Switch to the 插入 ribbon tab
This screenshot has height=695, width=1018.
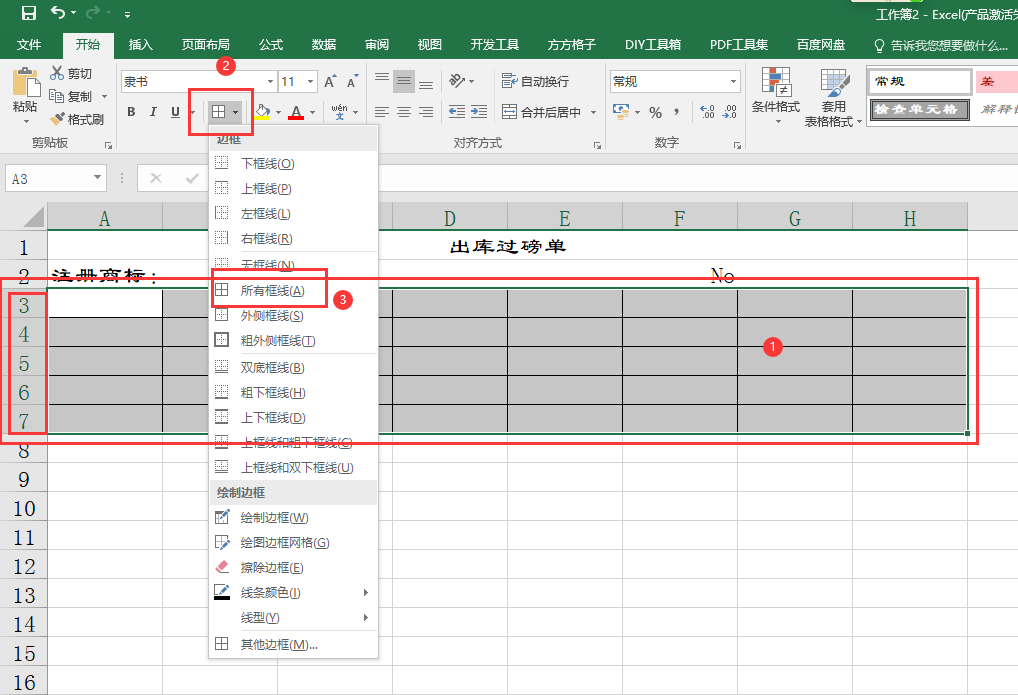140,45
